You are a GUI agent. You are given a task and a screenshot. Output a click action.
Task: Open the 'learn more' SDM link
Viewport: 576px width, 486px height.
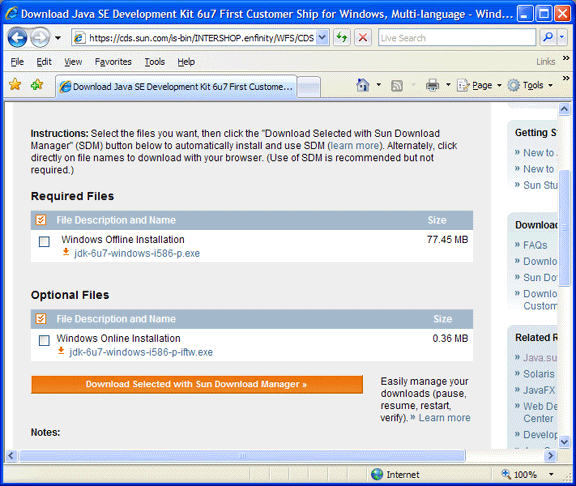[354, 145]
